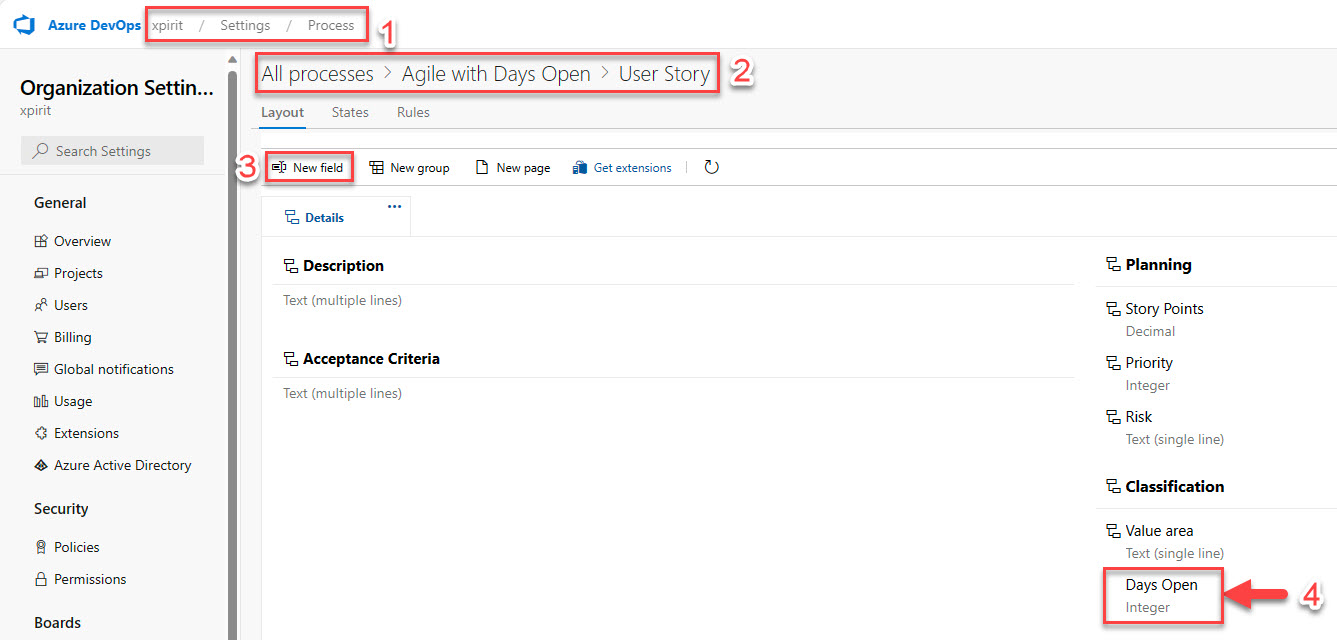Select the Days Open field

click(1161, 585)
